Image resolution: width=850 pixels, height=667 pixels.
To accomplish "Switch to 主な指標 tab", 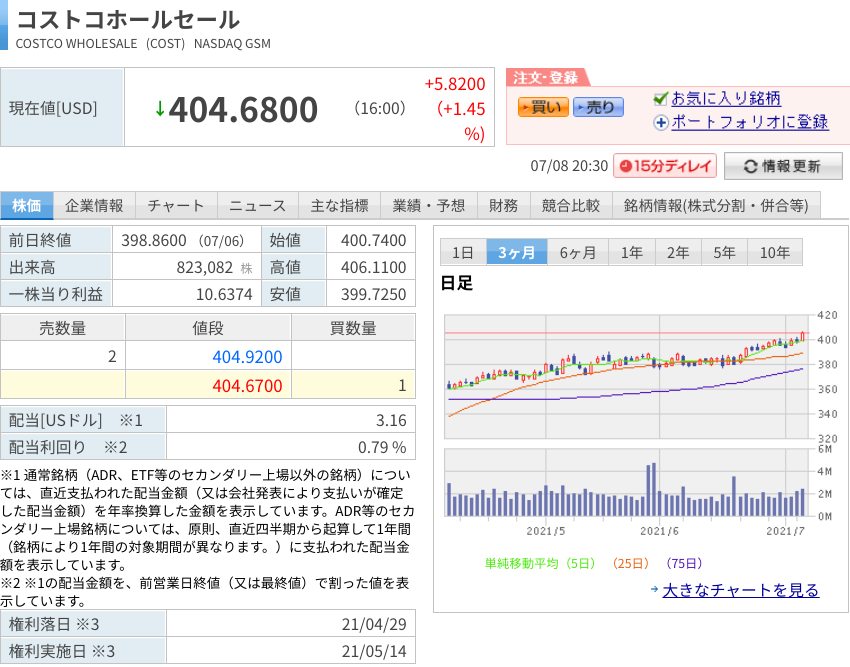I will click(x=339, y=206).
